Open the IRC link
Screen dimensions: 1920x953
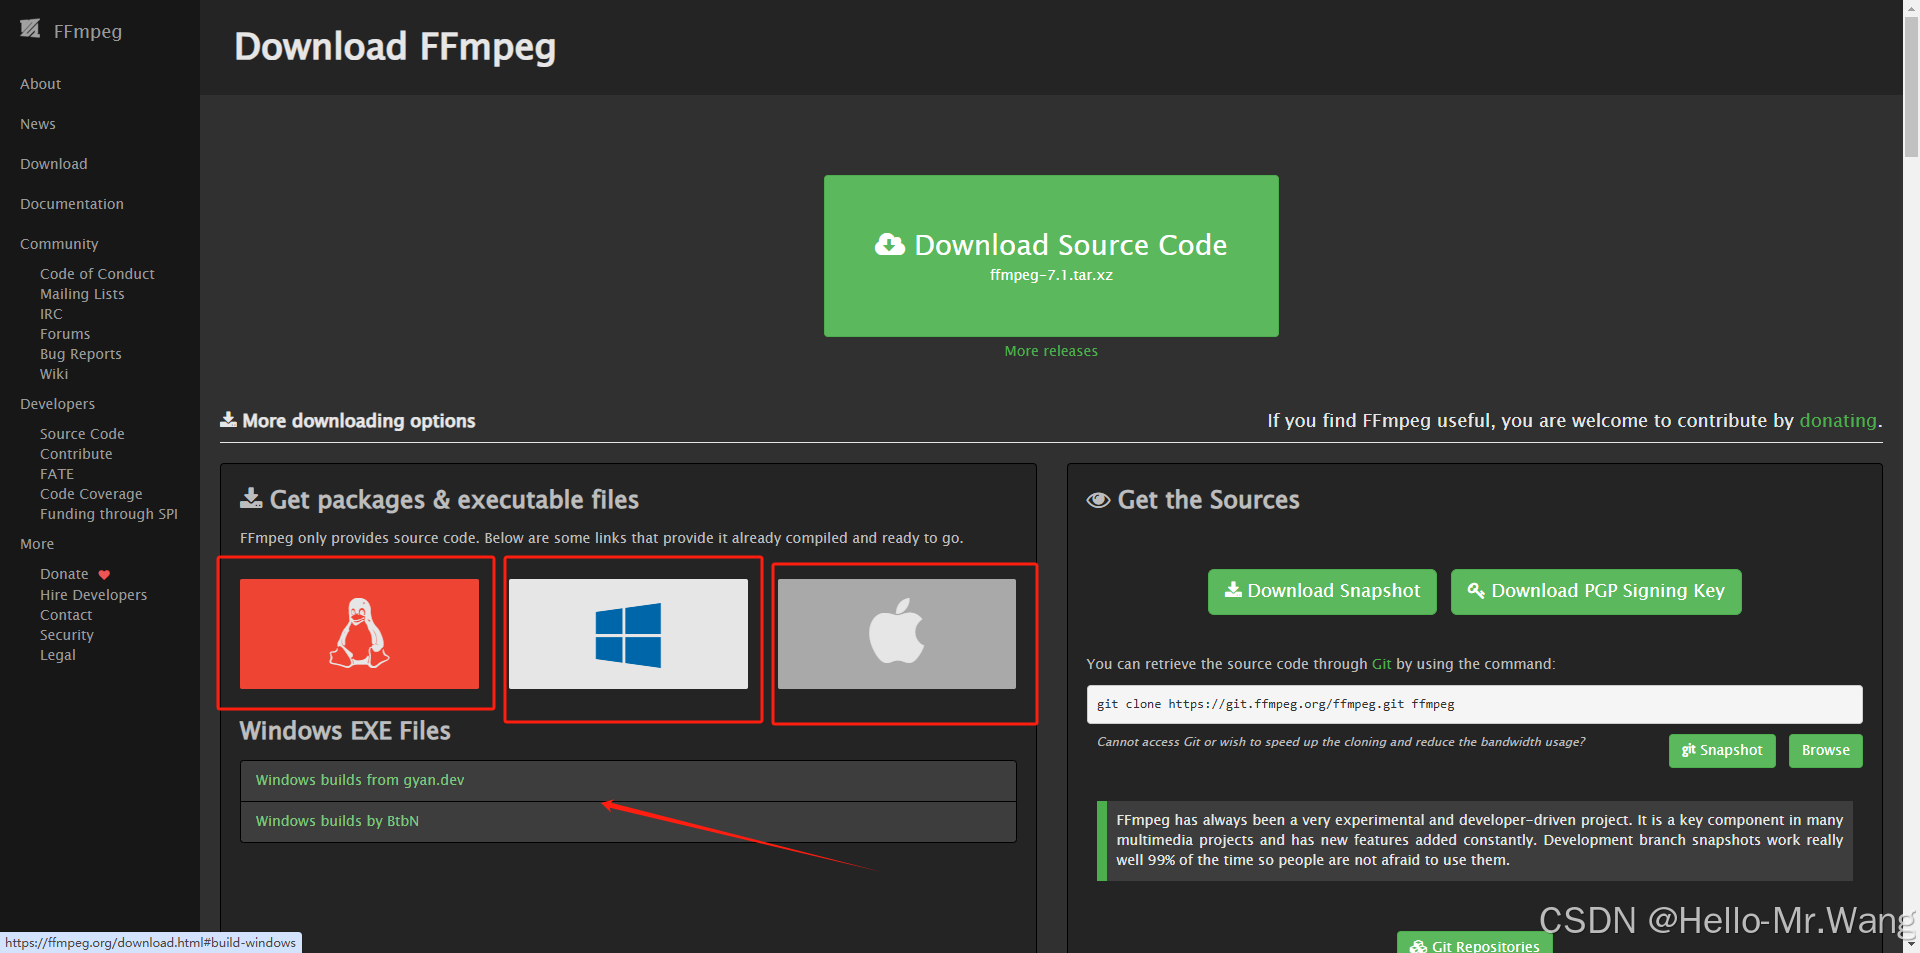click(51, 314)
